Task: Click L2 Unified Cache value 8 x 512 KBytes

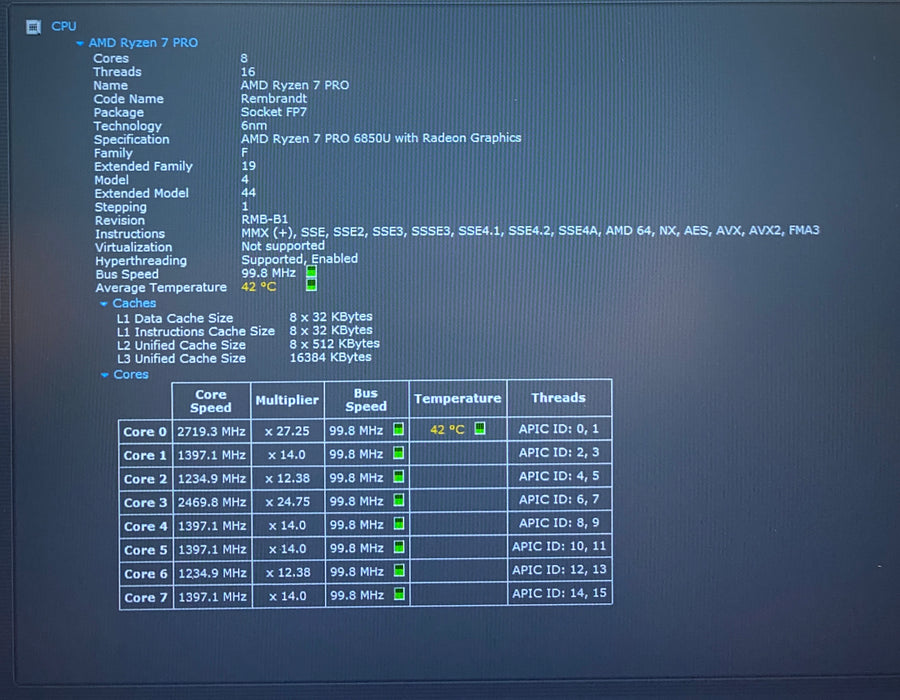Action: point(335,344)
